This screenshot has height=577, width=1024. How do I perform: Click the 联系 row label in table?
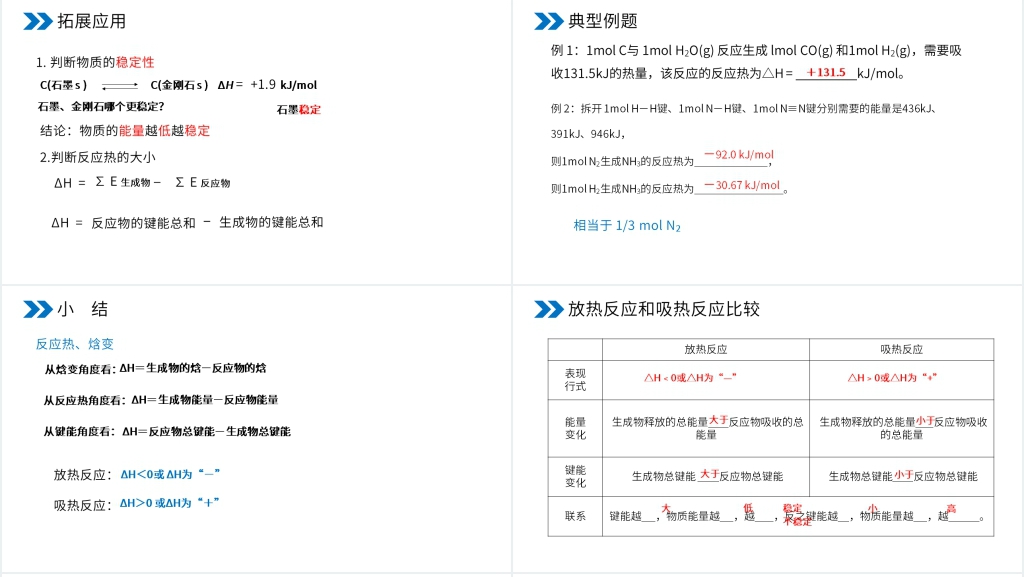pyautogui.click(x=575, y=516)
